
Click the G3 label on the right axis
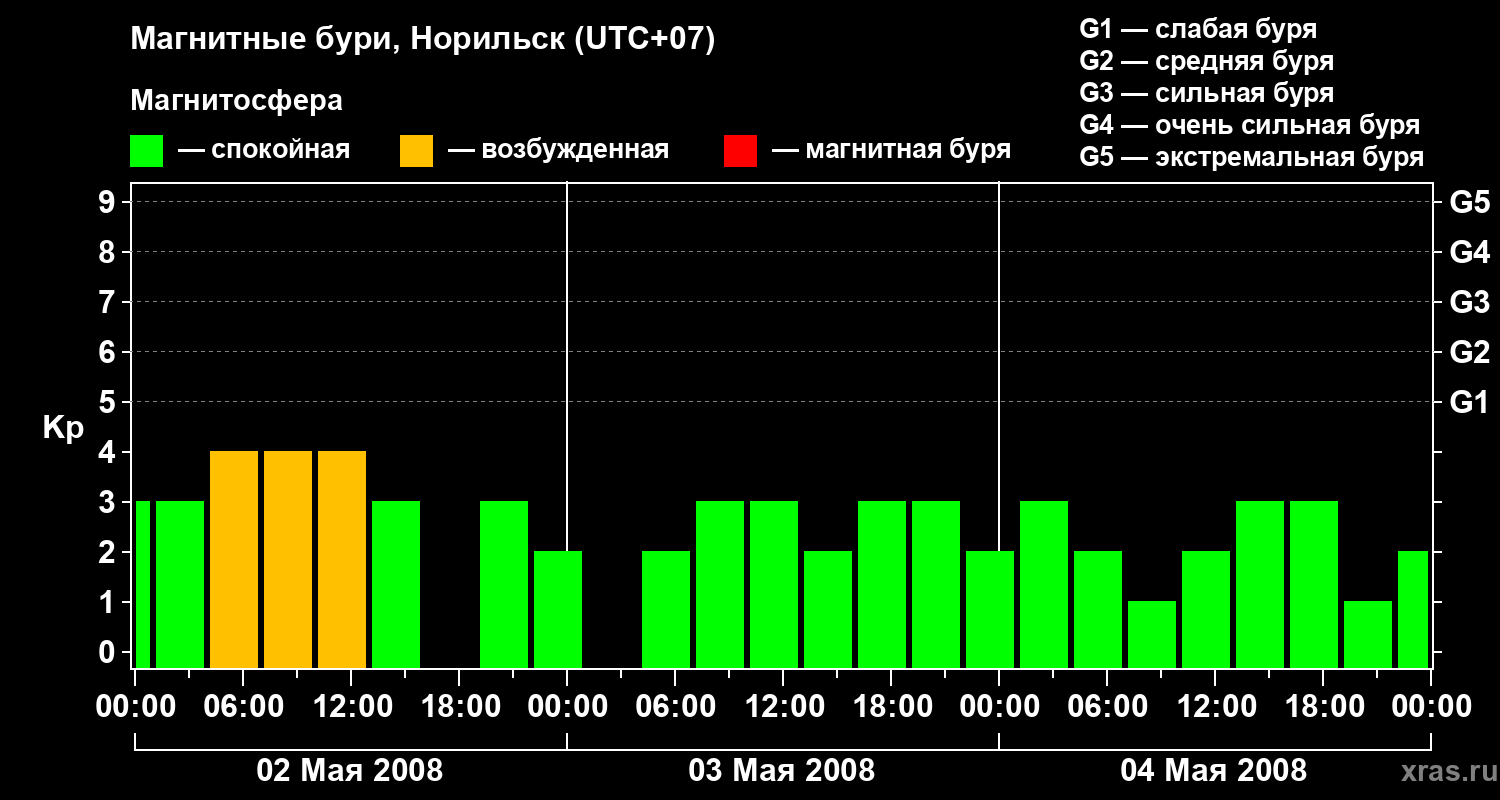(x=1469, y=302)
